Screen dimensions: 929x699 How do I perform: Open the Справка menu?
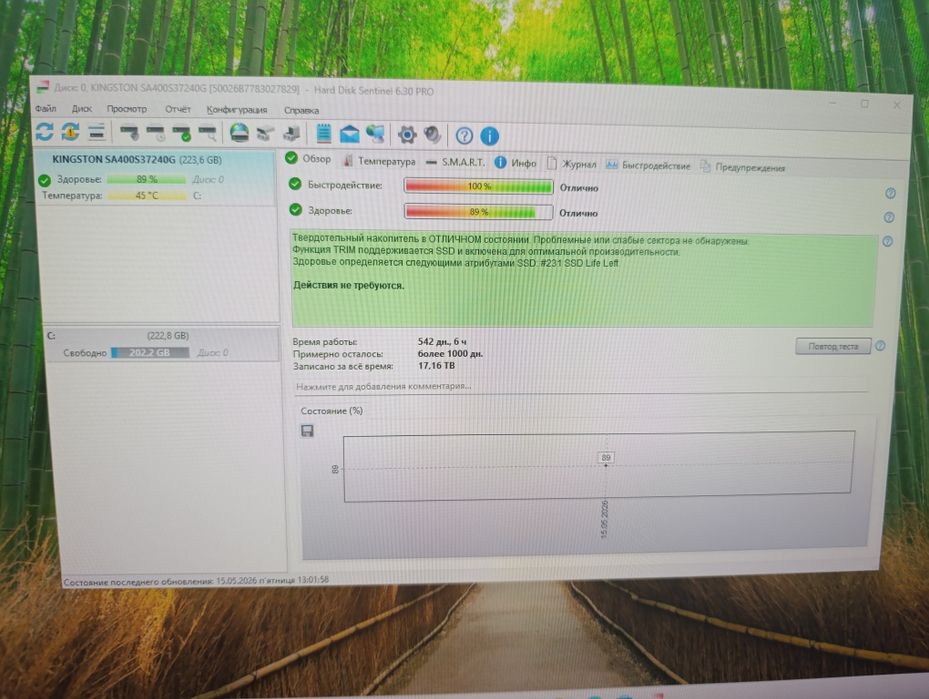[301, 110]
